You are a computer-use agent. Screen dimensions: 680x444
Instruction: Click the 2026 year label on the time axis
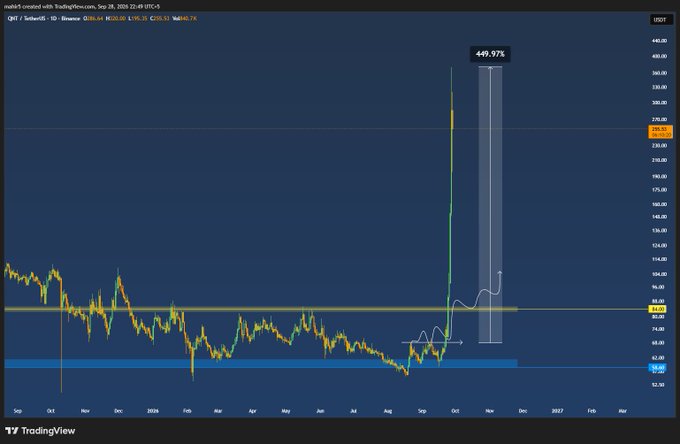[153, 411]
